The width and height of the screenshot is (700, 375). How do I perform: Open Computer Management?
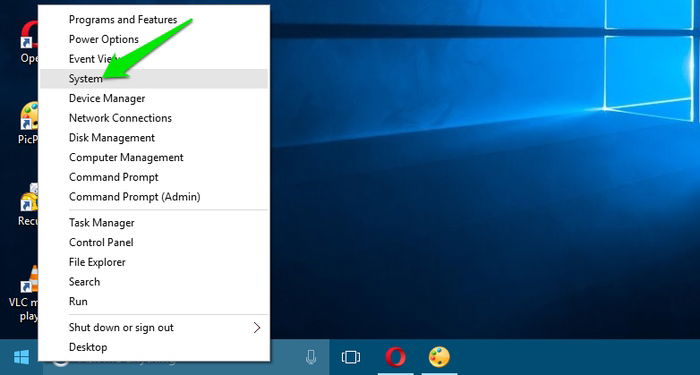(154, 157)
